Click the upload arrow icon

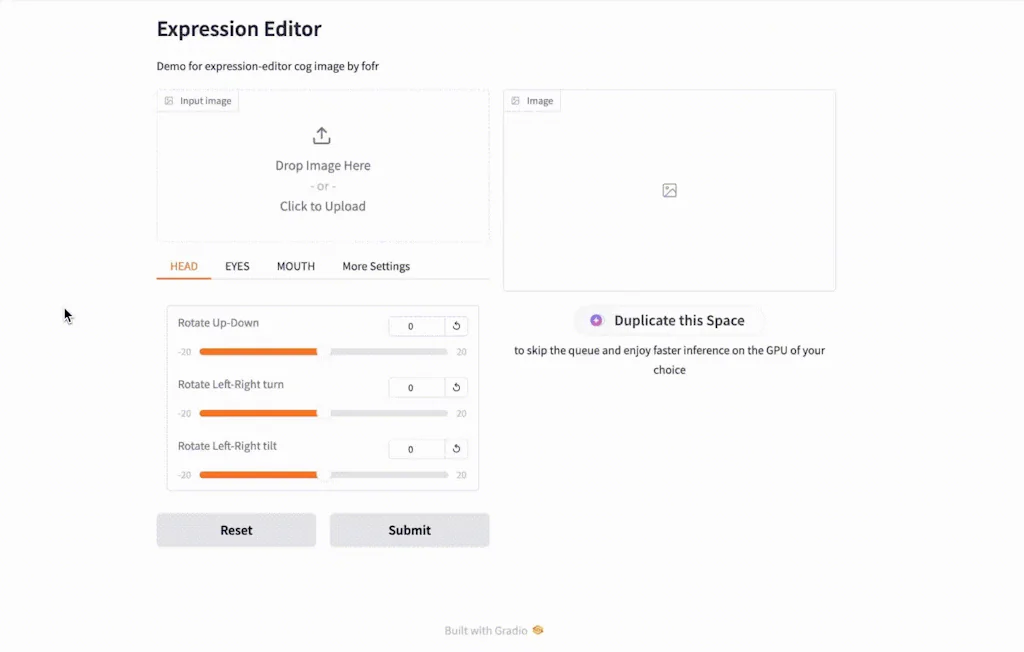pos(322,136)
